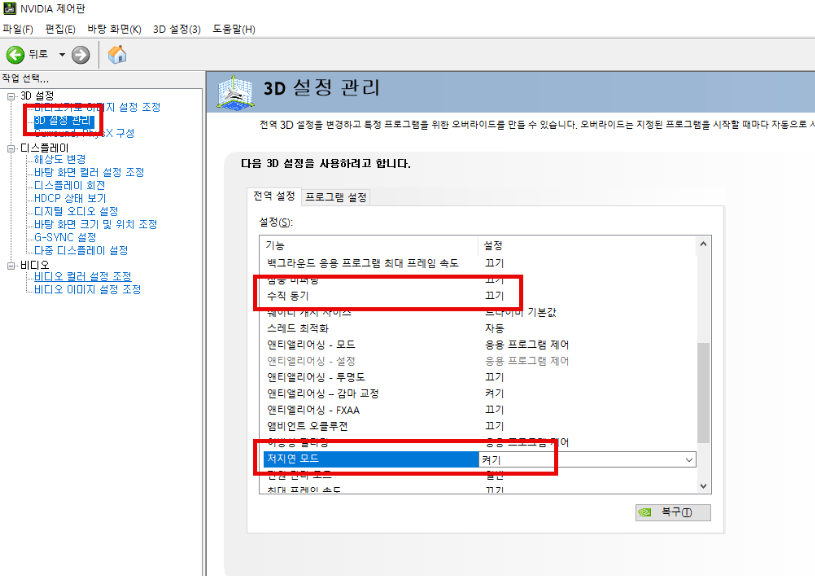Open 디스플레이 회전 page

(70, 185)
